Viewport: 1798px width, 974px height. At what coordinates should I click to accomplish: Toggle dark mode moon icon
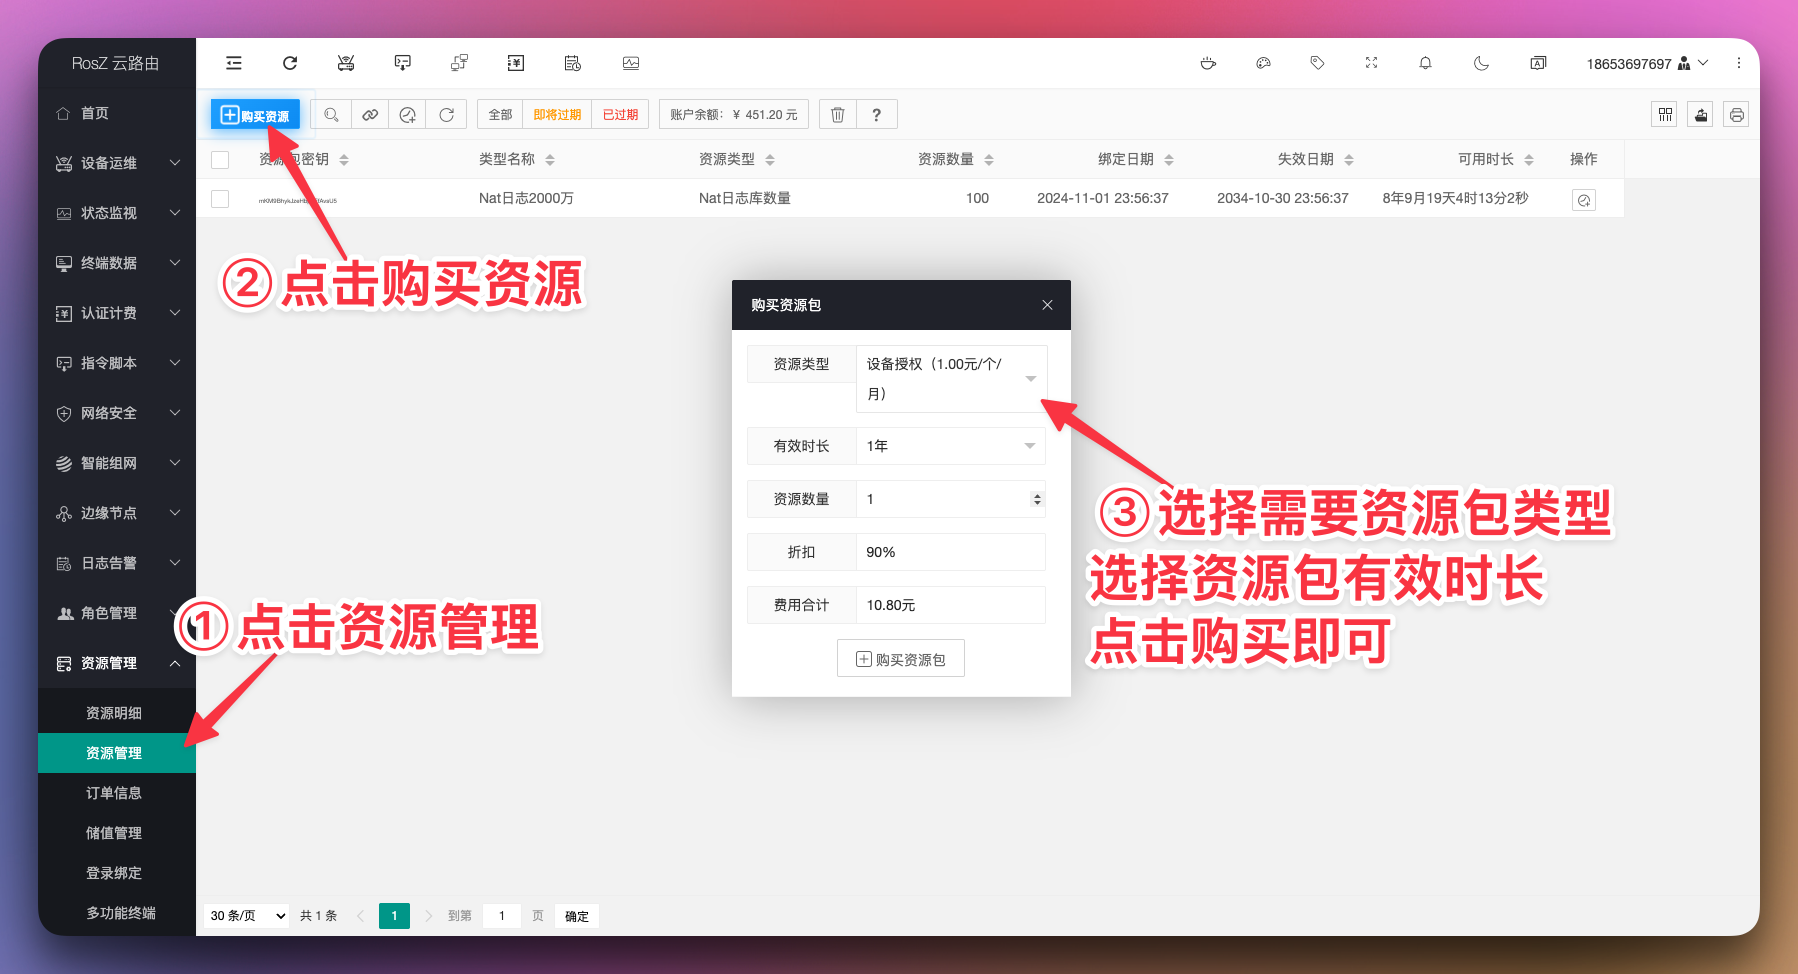pyautogui.click(x=1481, y=63)
